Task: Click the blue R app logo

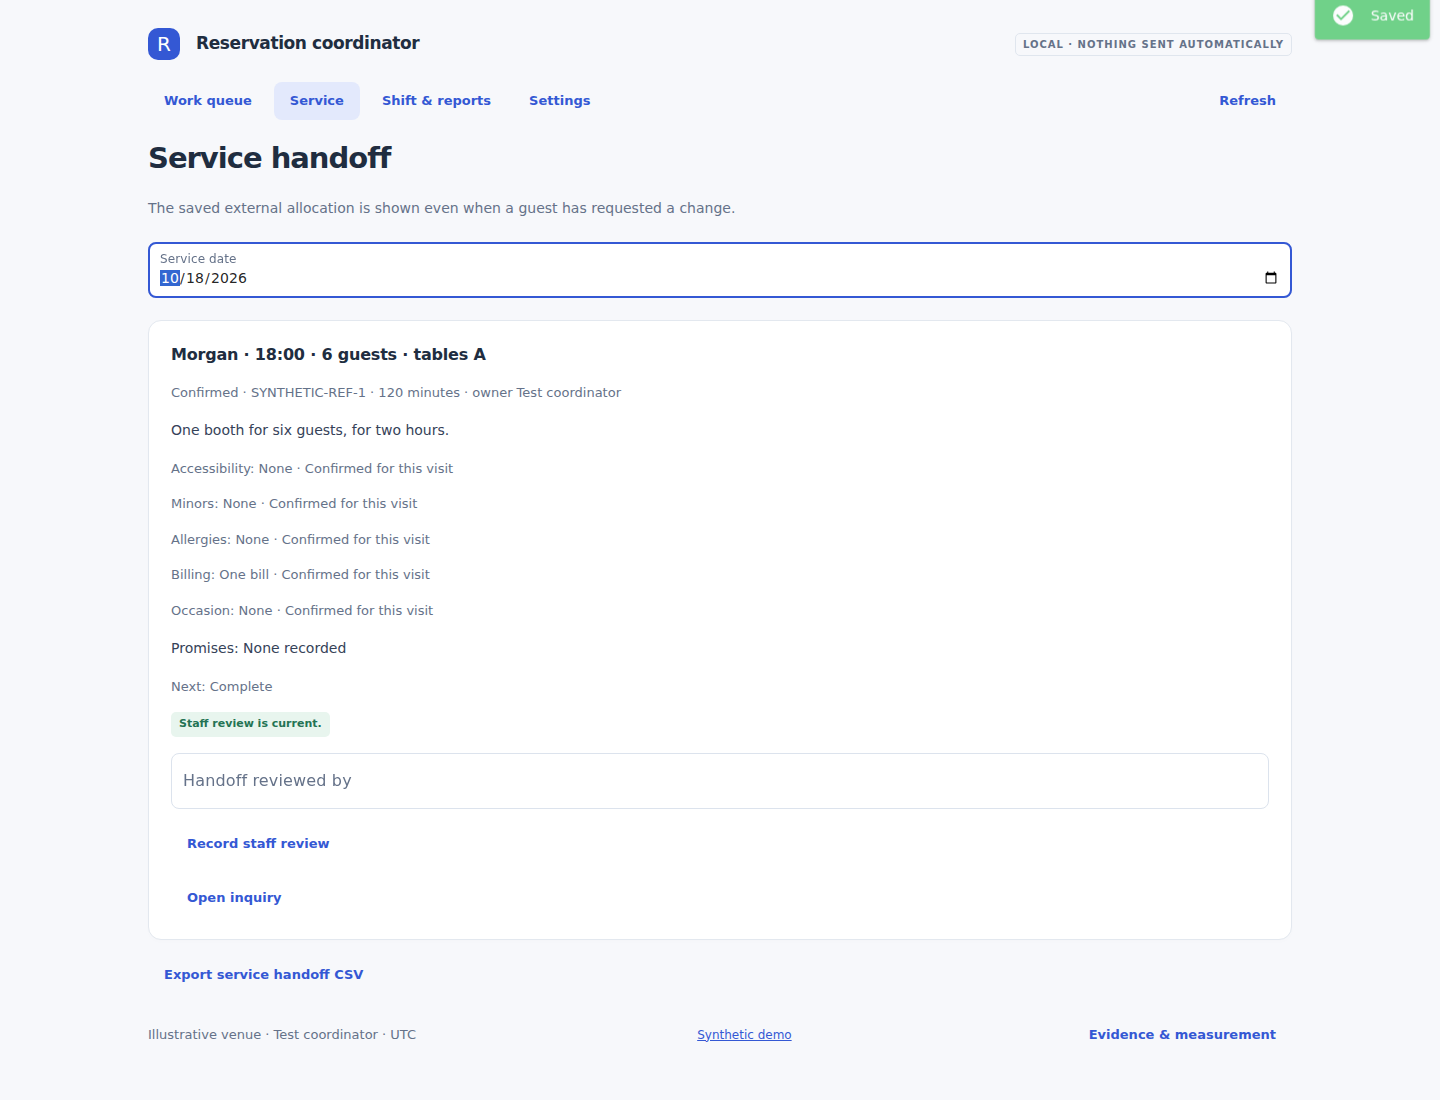Action: coord(164,44)
